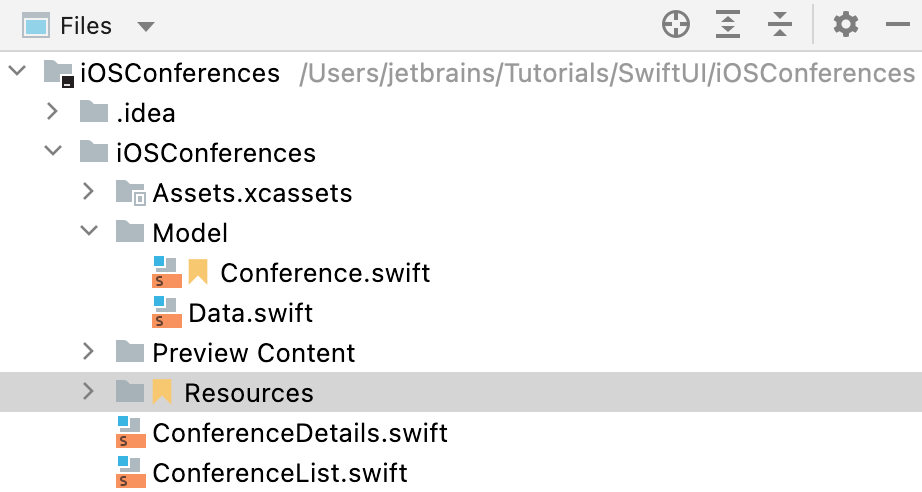Click the Collapse All toolbar icon
Viewport: 922px width, 492px height.
pyautogui.click(x=780, y=25)
